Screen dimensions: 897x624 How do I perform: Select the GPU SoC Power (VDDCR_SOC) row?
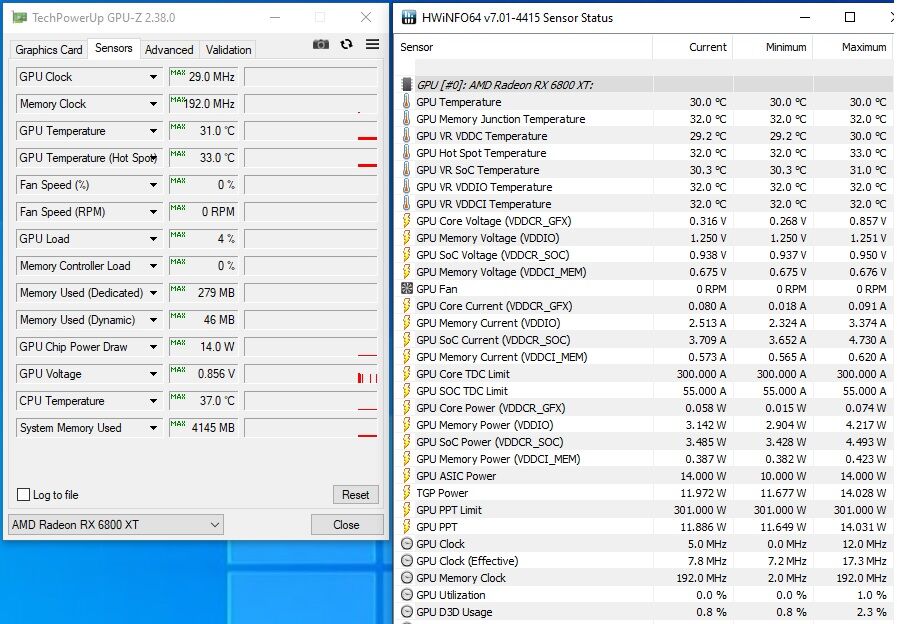644,442
